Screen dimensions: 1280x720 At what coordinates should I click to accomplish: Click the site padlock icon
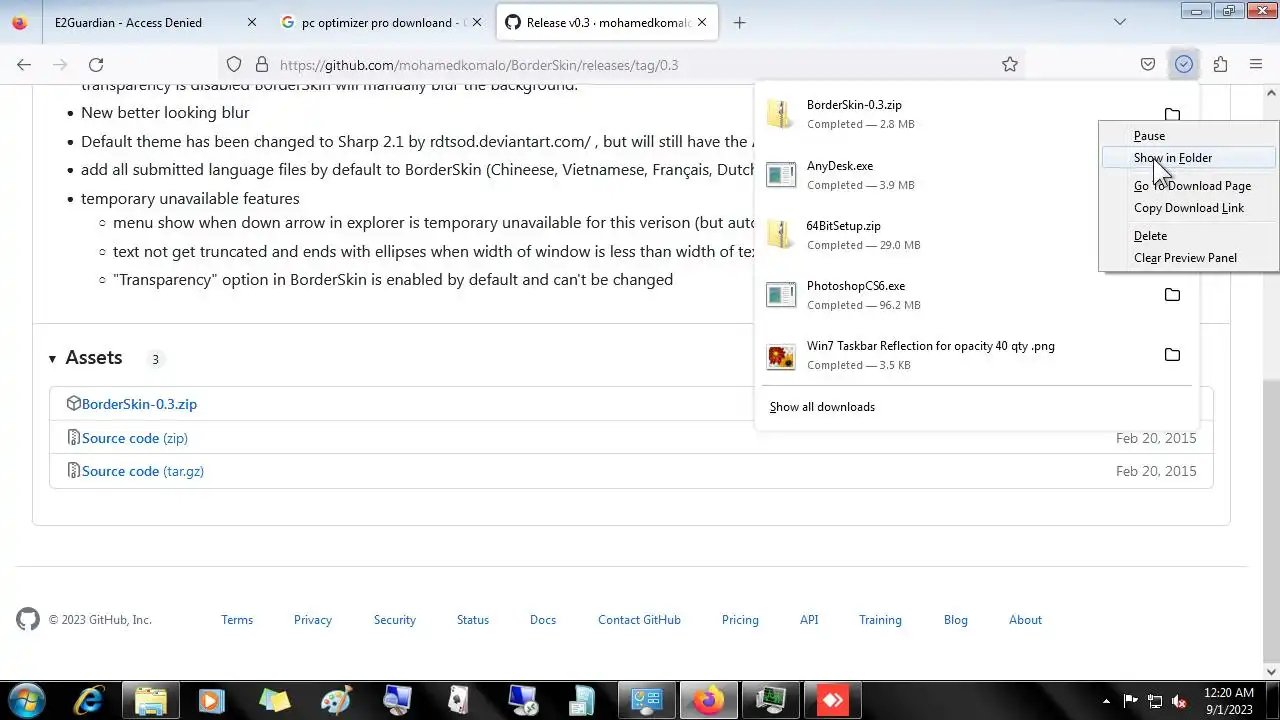click(262, 64)
